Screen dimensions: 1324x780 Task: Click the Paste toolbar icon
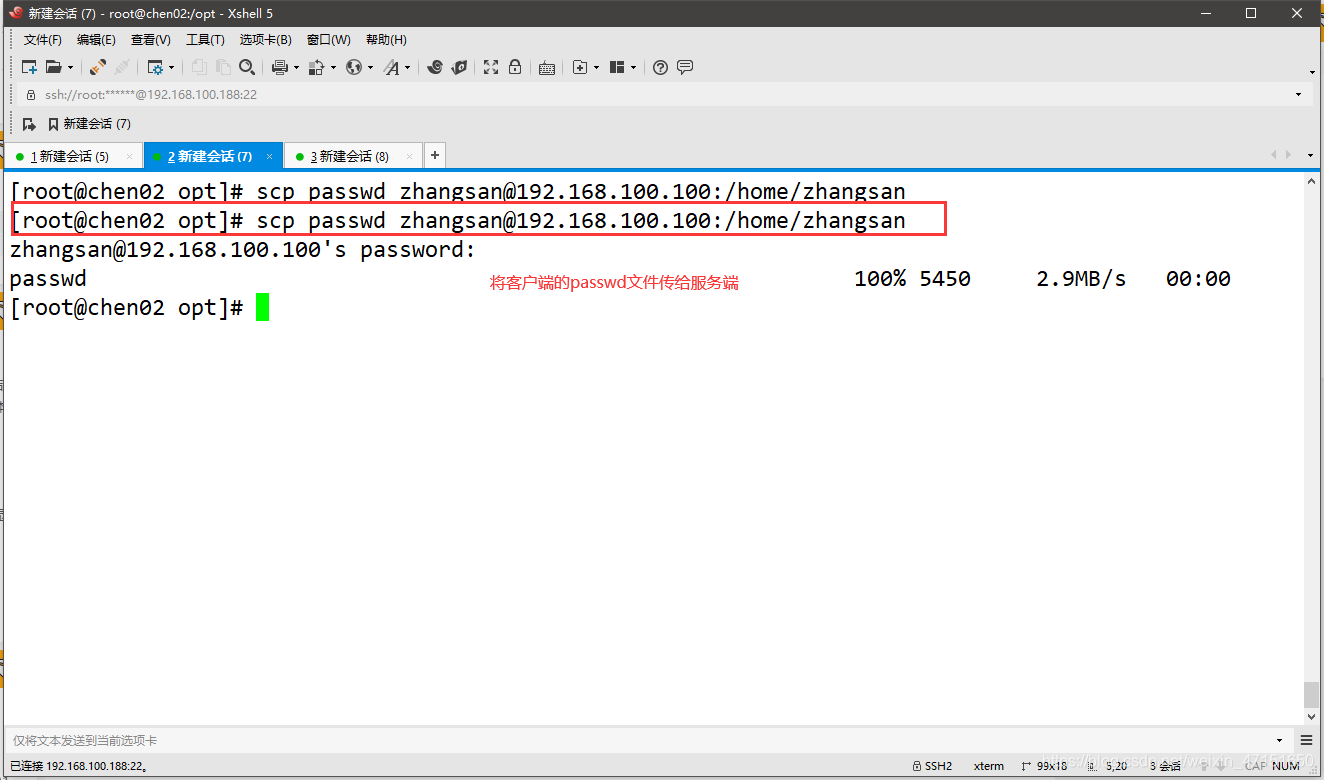tap(223, 67)
